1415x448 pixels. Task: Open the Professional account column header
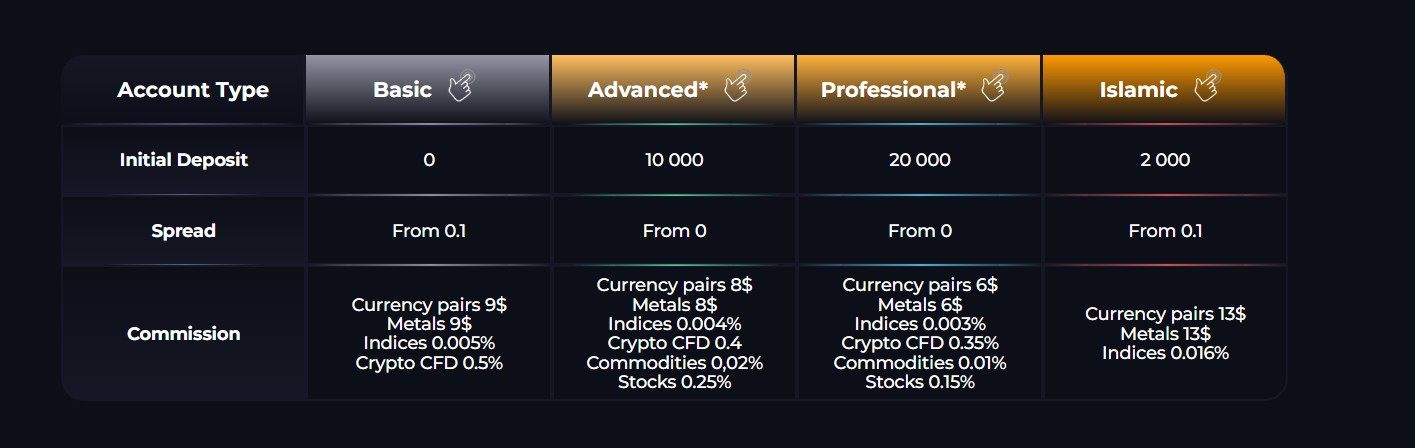pos(893,90)
